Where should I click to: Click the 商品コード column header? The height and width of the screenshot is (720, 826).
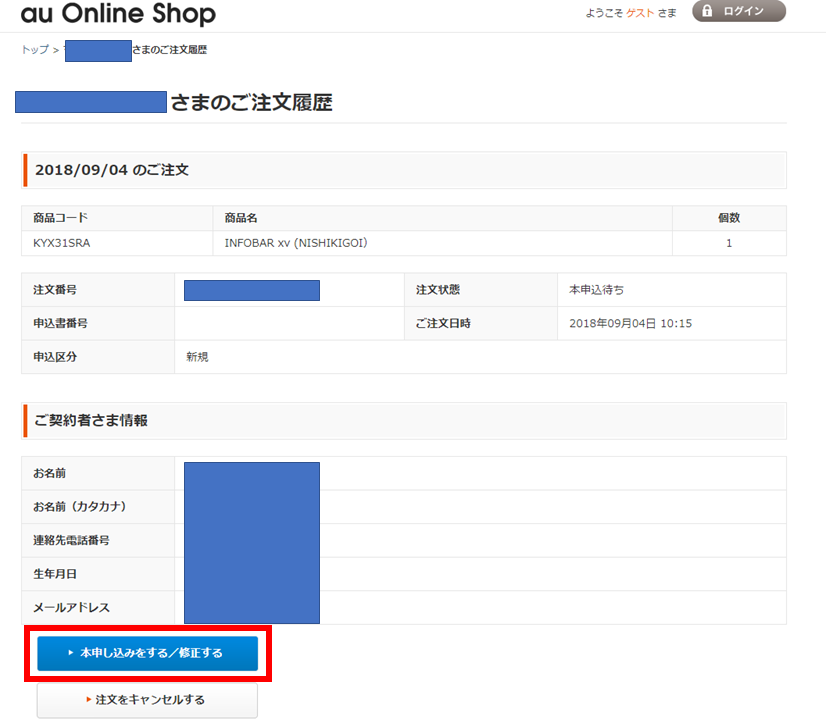[61, 218]
